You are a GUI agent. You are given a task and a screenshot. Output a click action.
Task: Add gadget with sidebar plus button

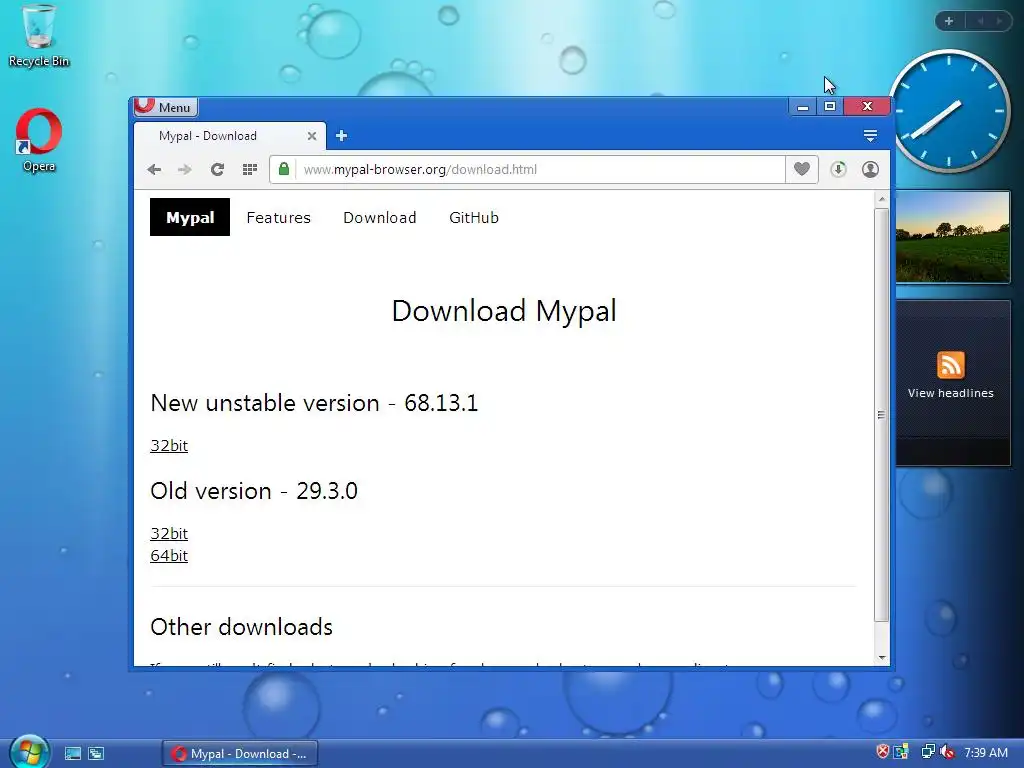click(949, 21)
